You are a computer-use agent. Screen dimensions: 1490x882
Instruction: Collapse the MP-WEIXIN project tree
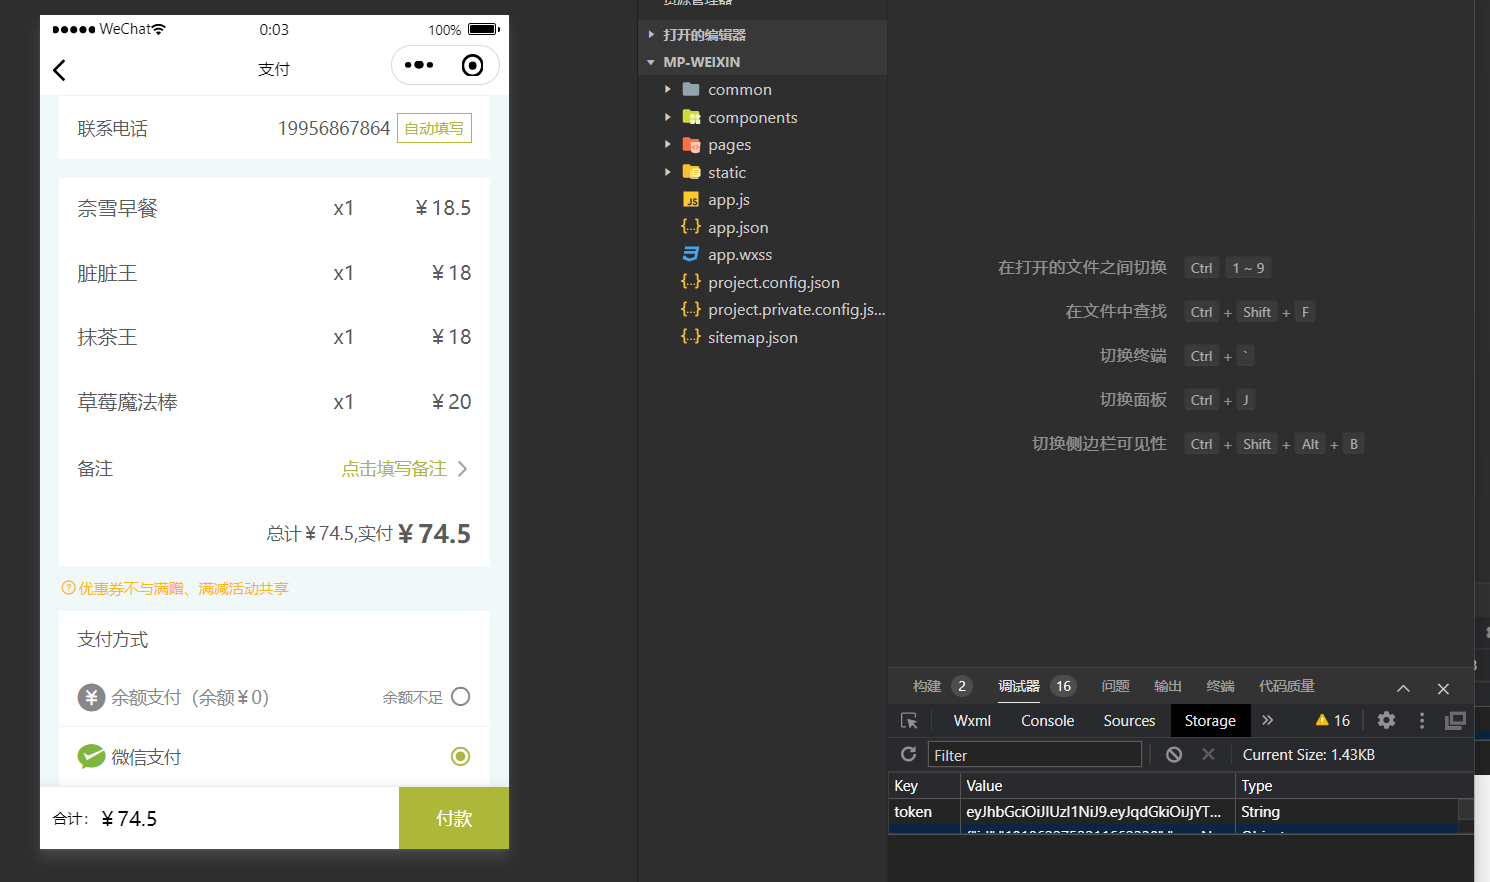(x=651, y=62)
